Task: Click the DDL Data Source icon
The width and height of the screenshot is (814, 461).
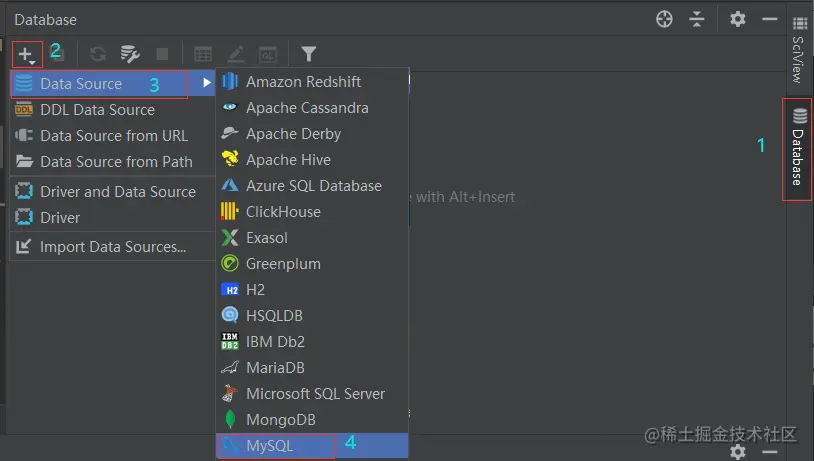Action: [24, 109]
